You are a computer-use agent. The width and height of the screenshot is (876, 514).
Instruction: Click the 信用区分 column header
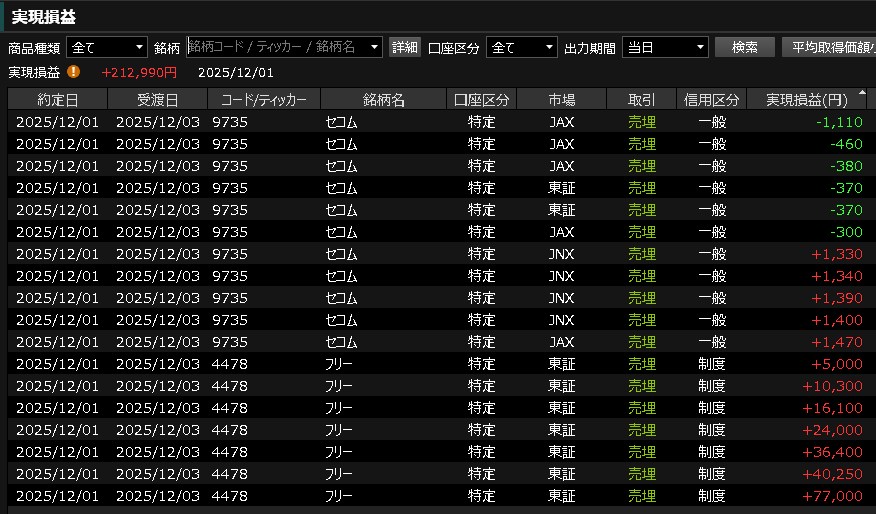click(x=711, y=99)
